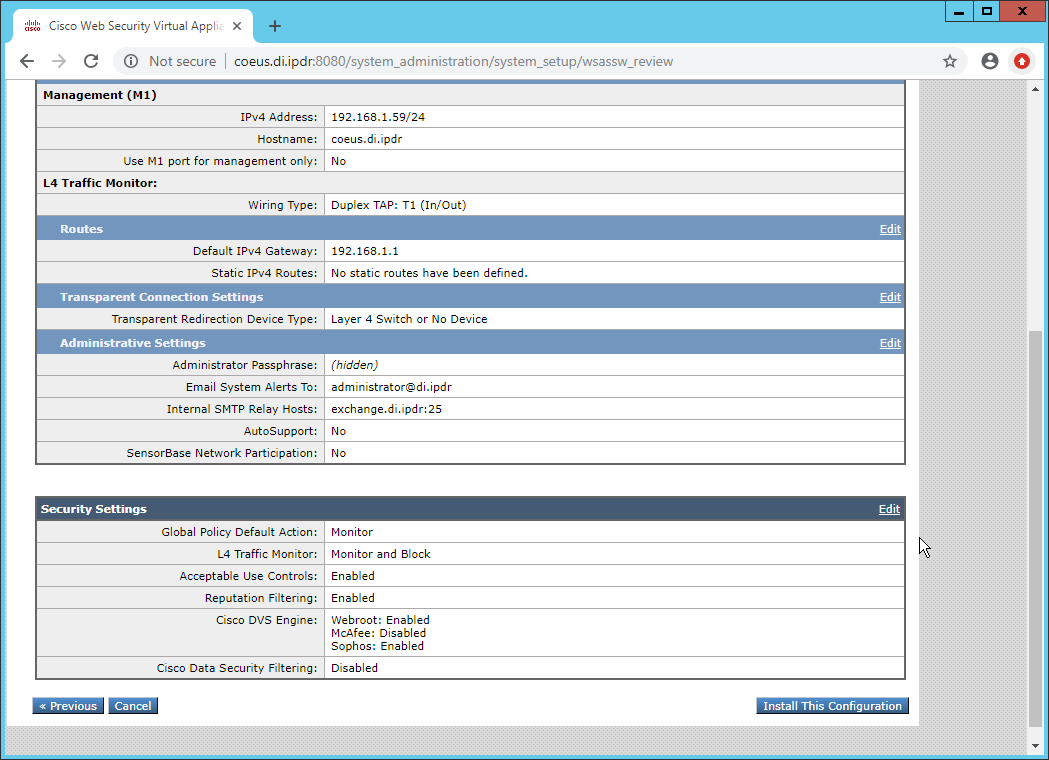
Task: Go back to the previous browser page
Action: [x=27, y=62]
